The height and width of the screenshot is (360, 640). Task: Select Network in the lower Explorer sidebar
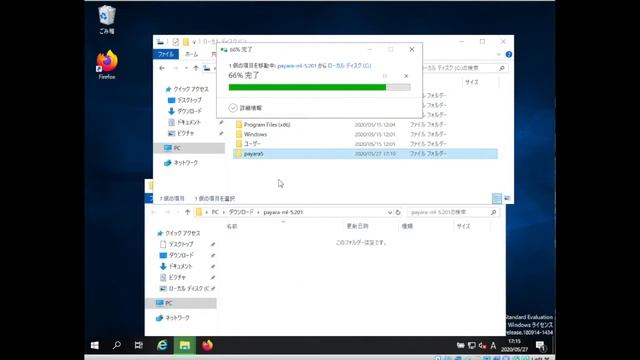click(x=173, y=318)
